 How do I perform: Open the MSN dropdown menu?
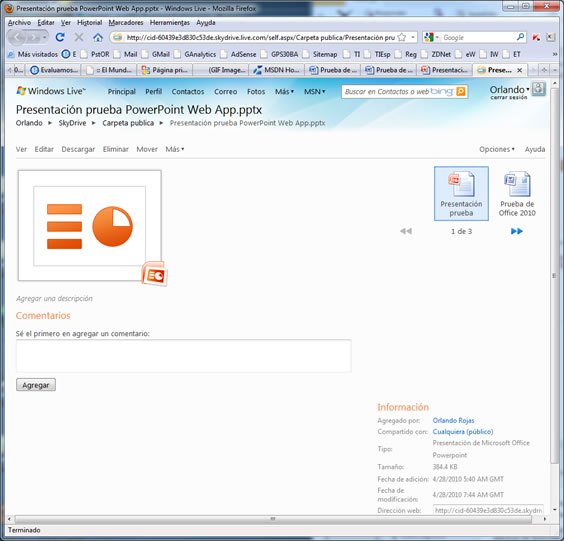[314, 92]
